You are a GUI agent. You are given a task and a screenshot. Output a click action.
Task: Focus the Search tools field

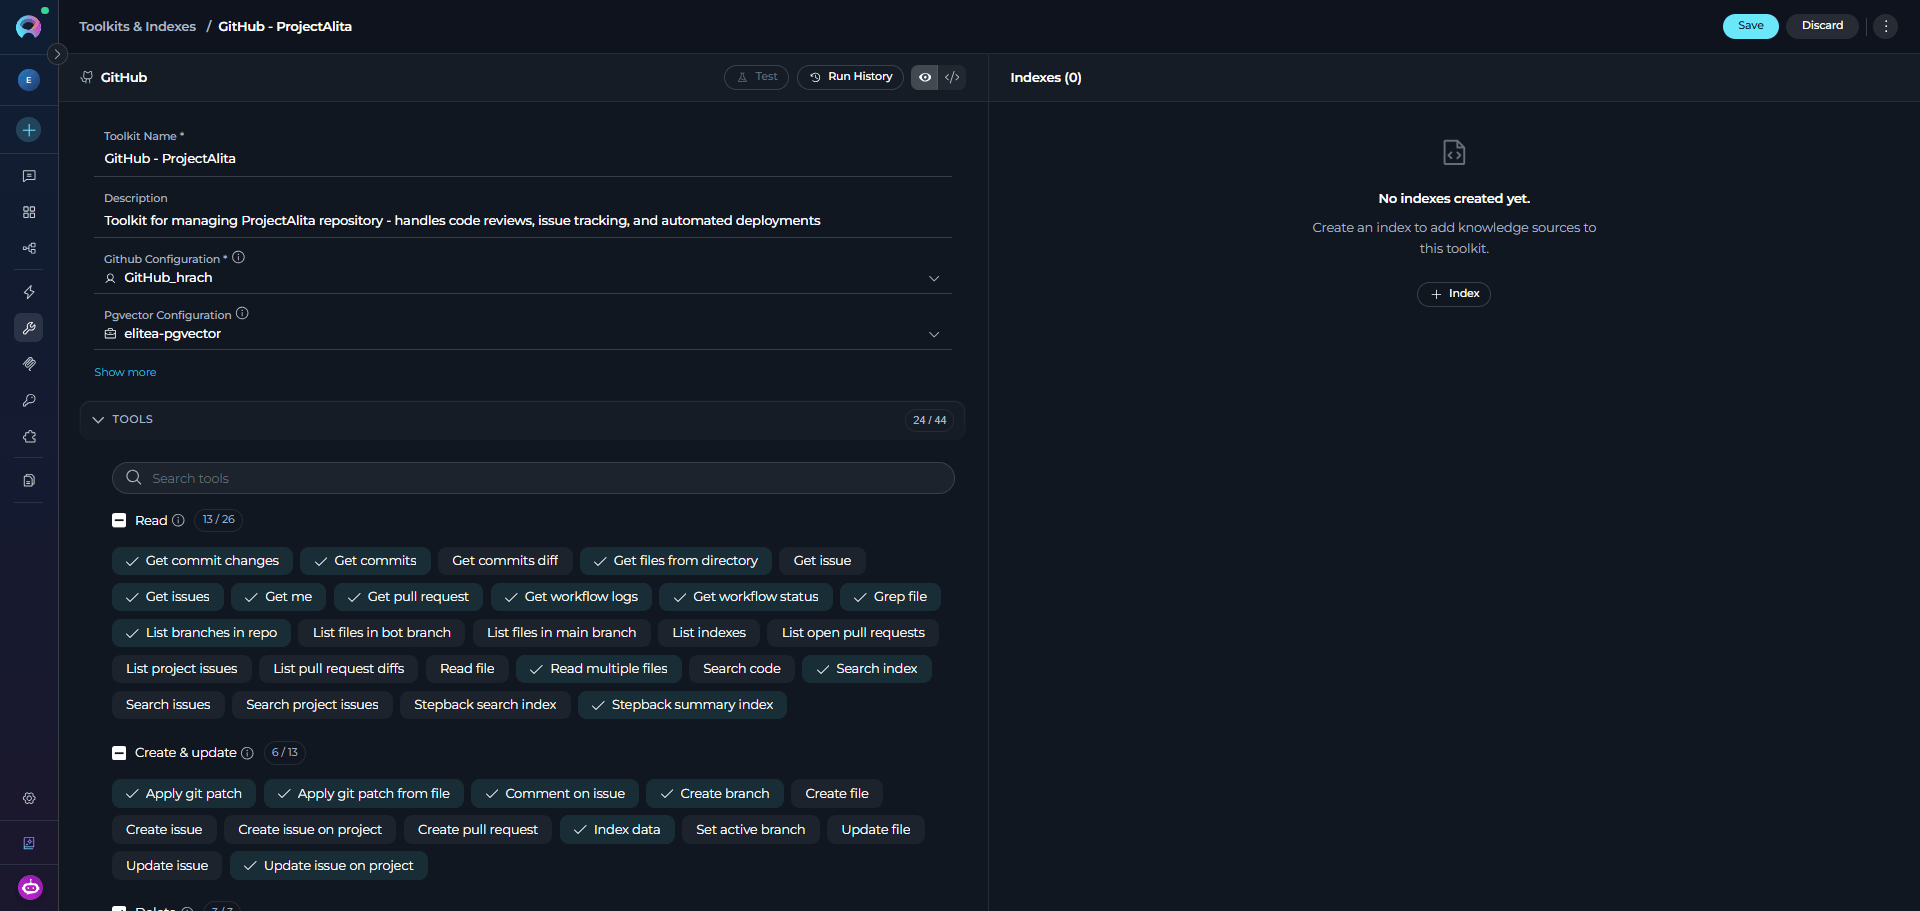[x=533, y=478]
